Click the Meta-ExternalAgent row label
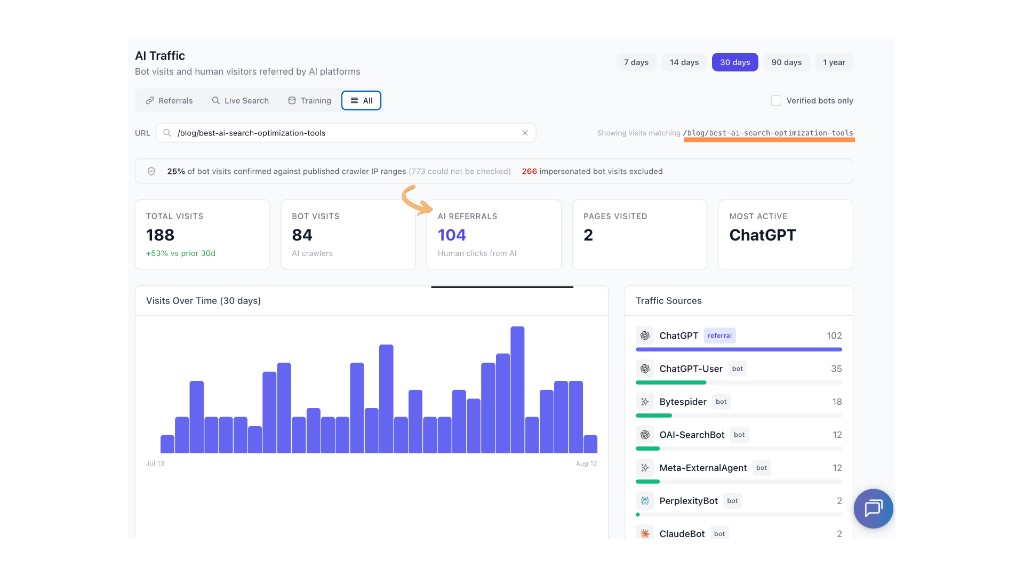This screenshot has height=576, width=1024. [703, 468]
